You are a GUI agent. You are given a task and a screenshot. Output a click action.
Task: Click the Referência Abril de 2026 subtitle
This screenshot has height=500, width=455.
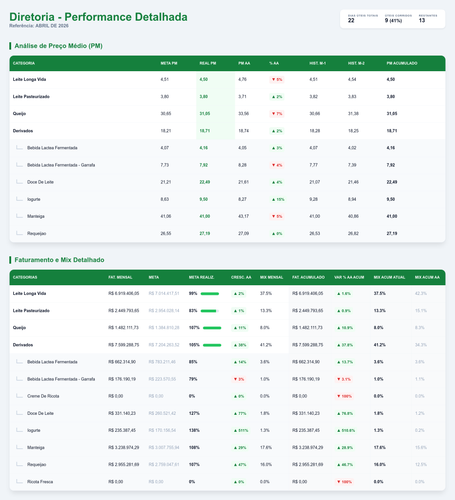click(39, 26)
